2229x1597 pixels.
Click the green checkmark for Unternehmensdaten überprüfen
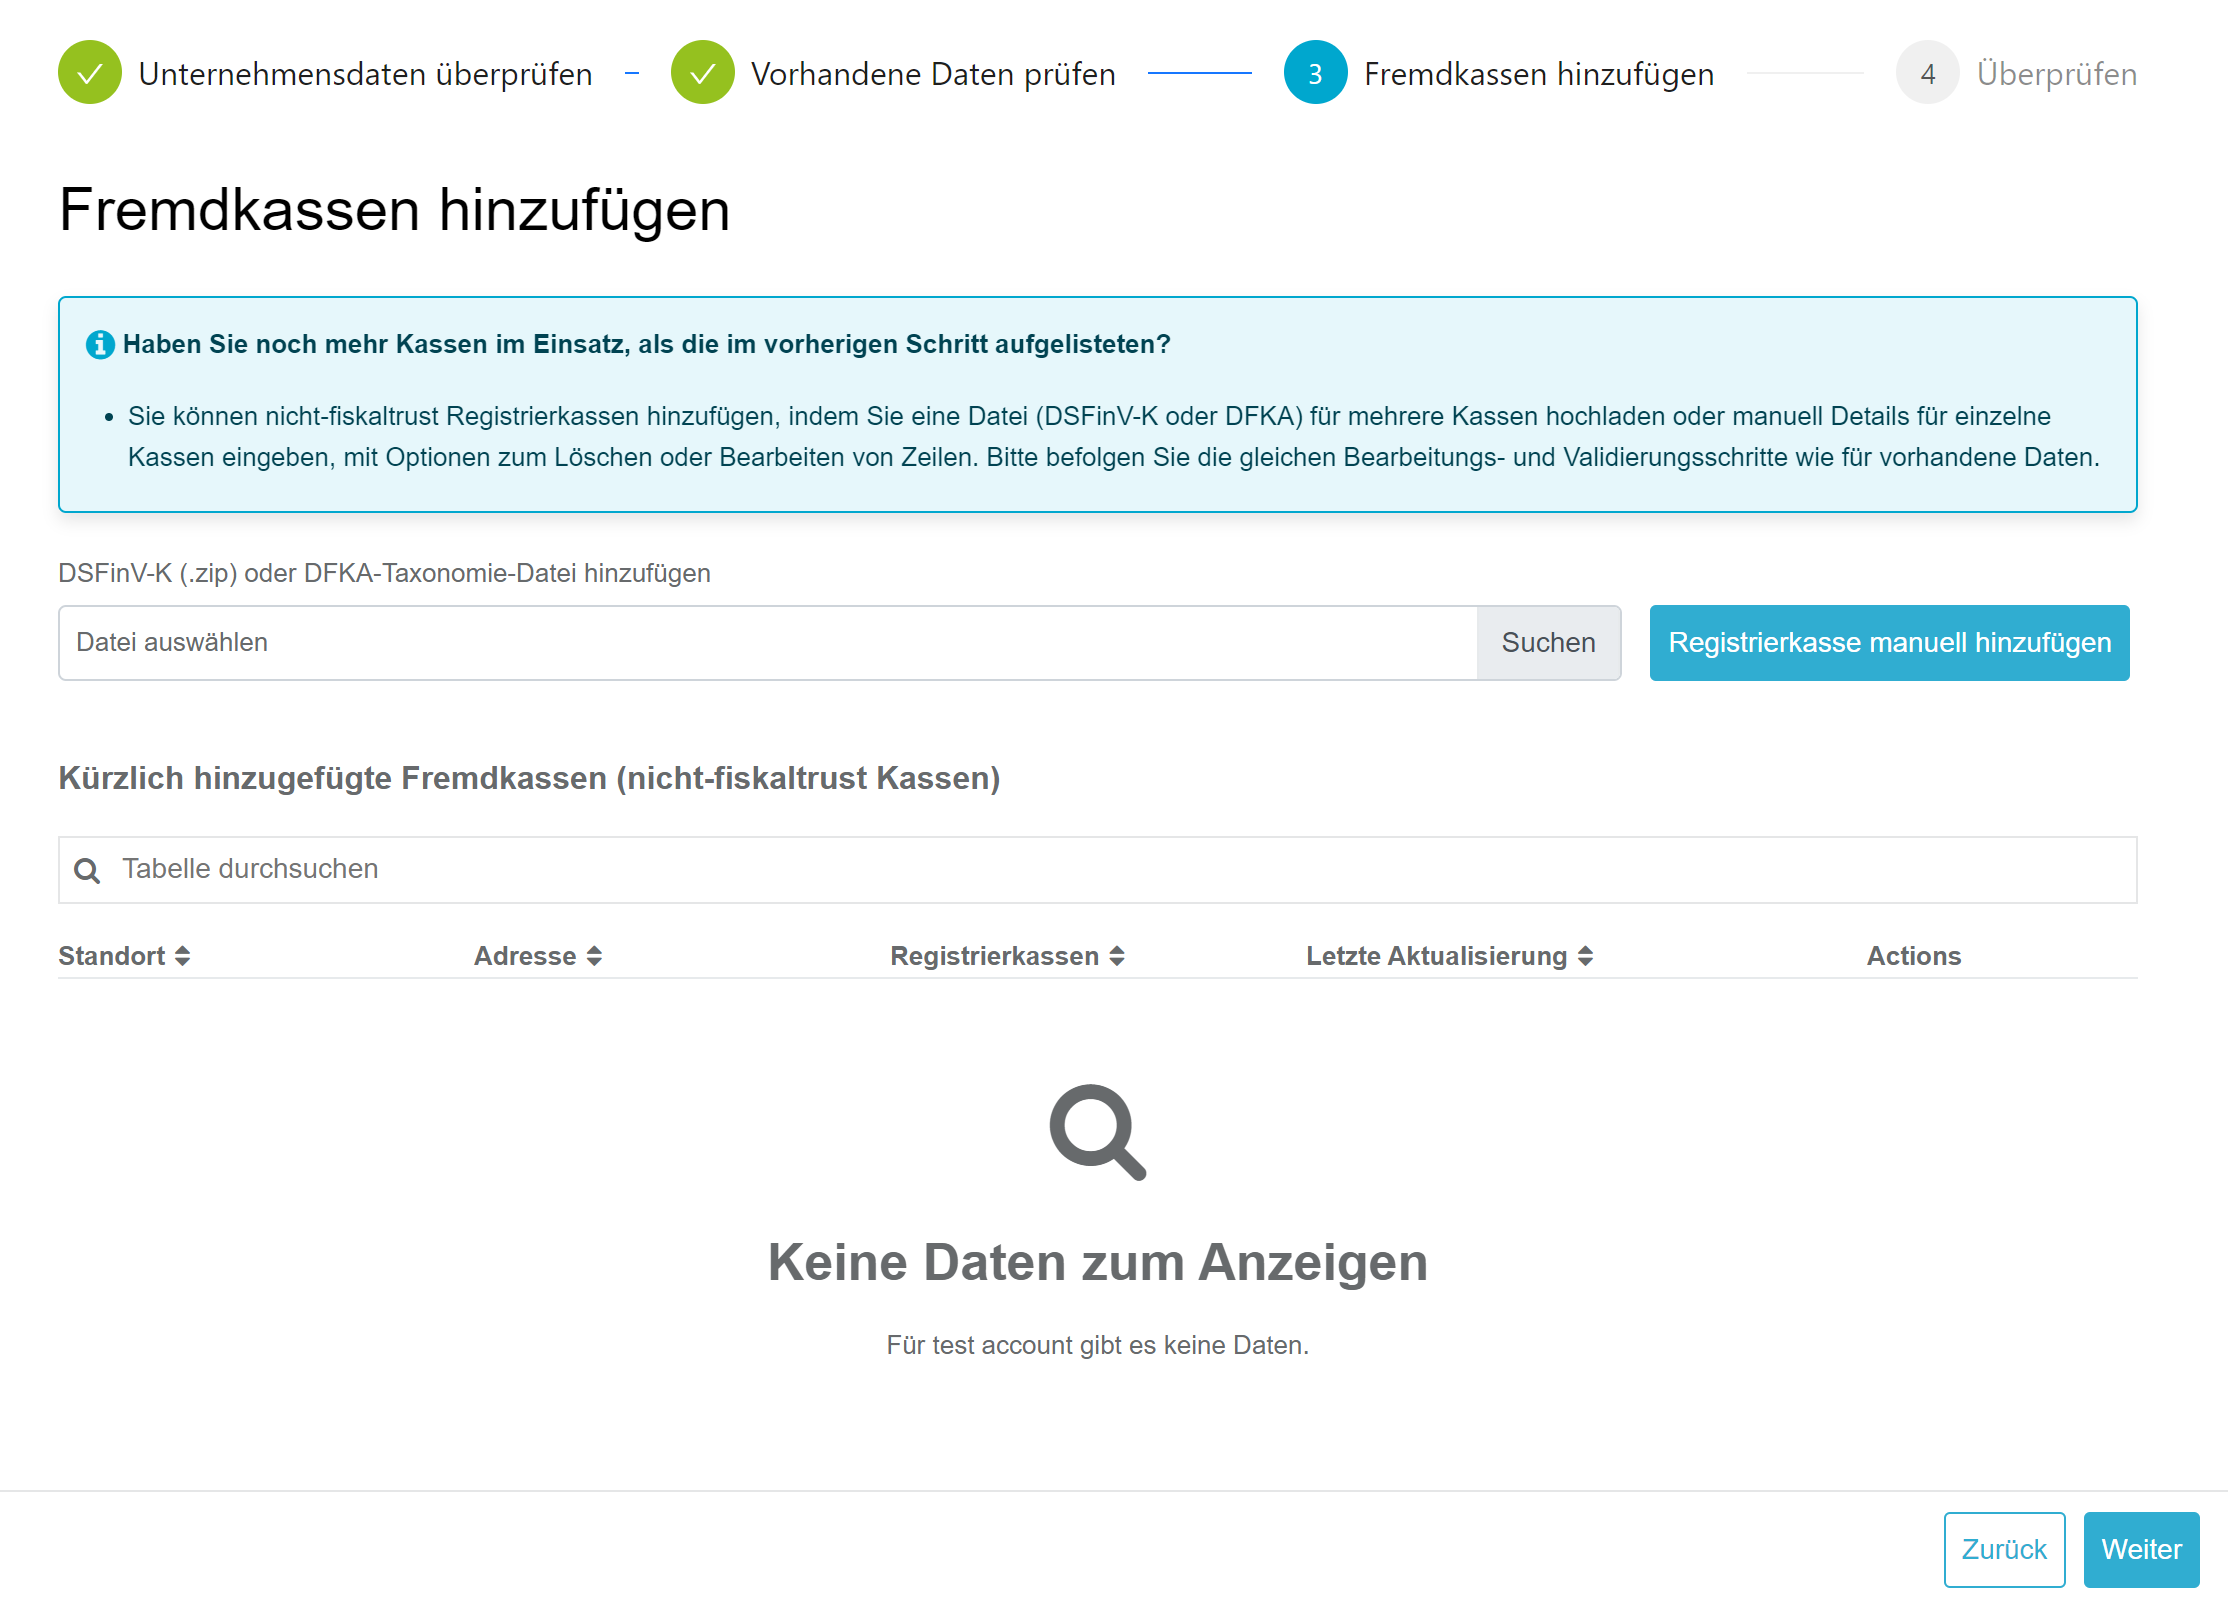click(90, 72)
